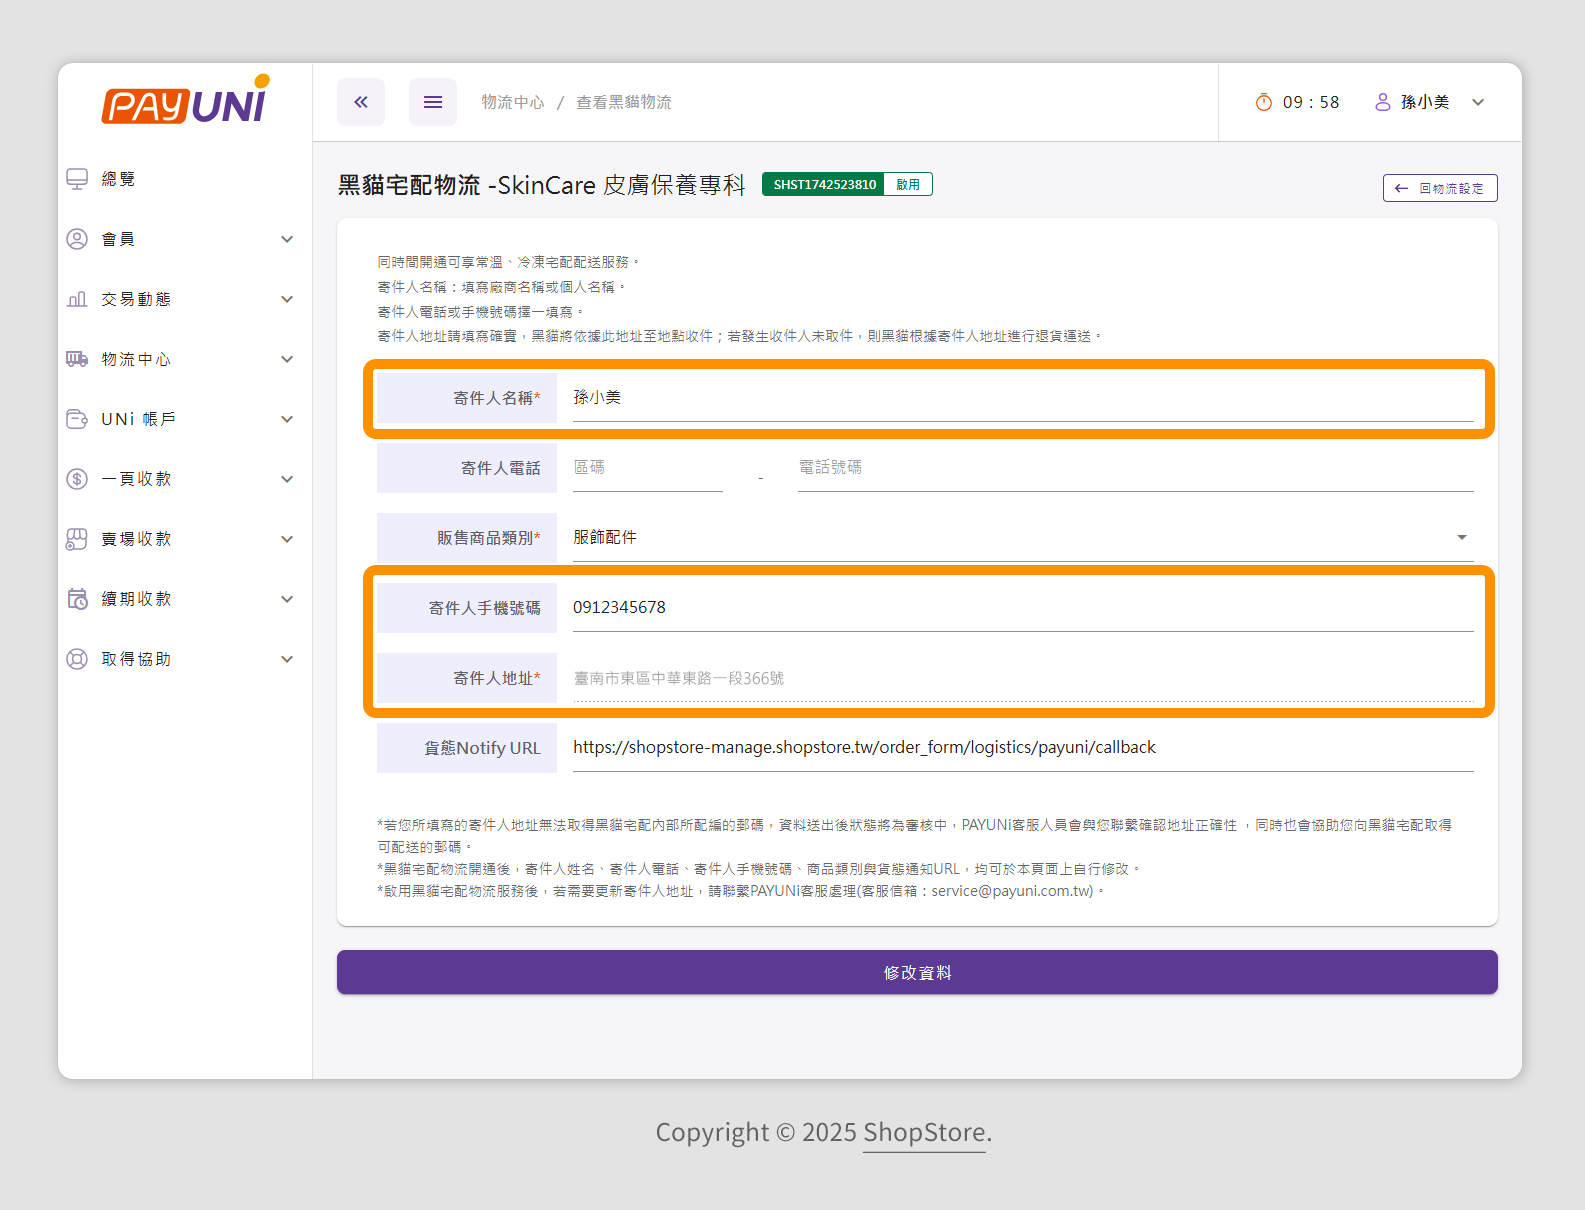Viewport: 1585px width, 1210px height.
Task: Click the 寄件人地址 address field
Action: tap(1023, 678)
